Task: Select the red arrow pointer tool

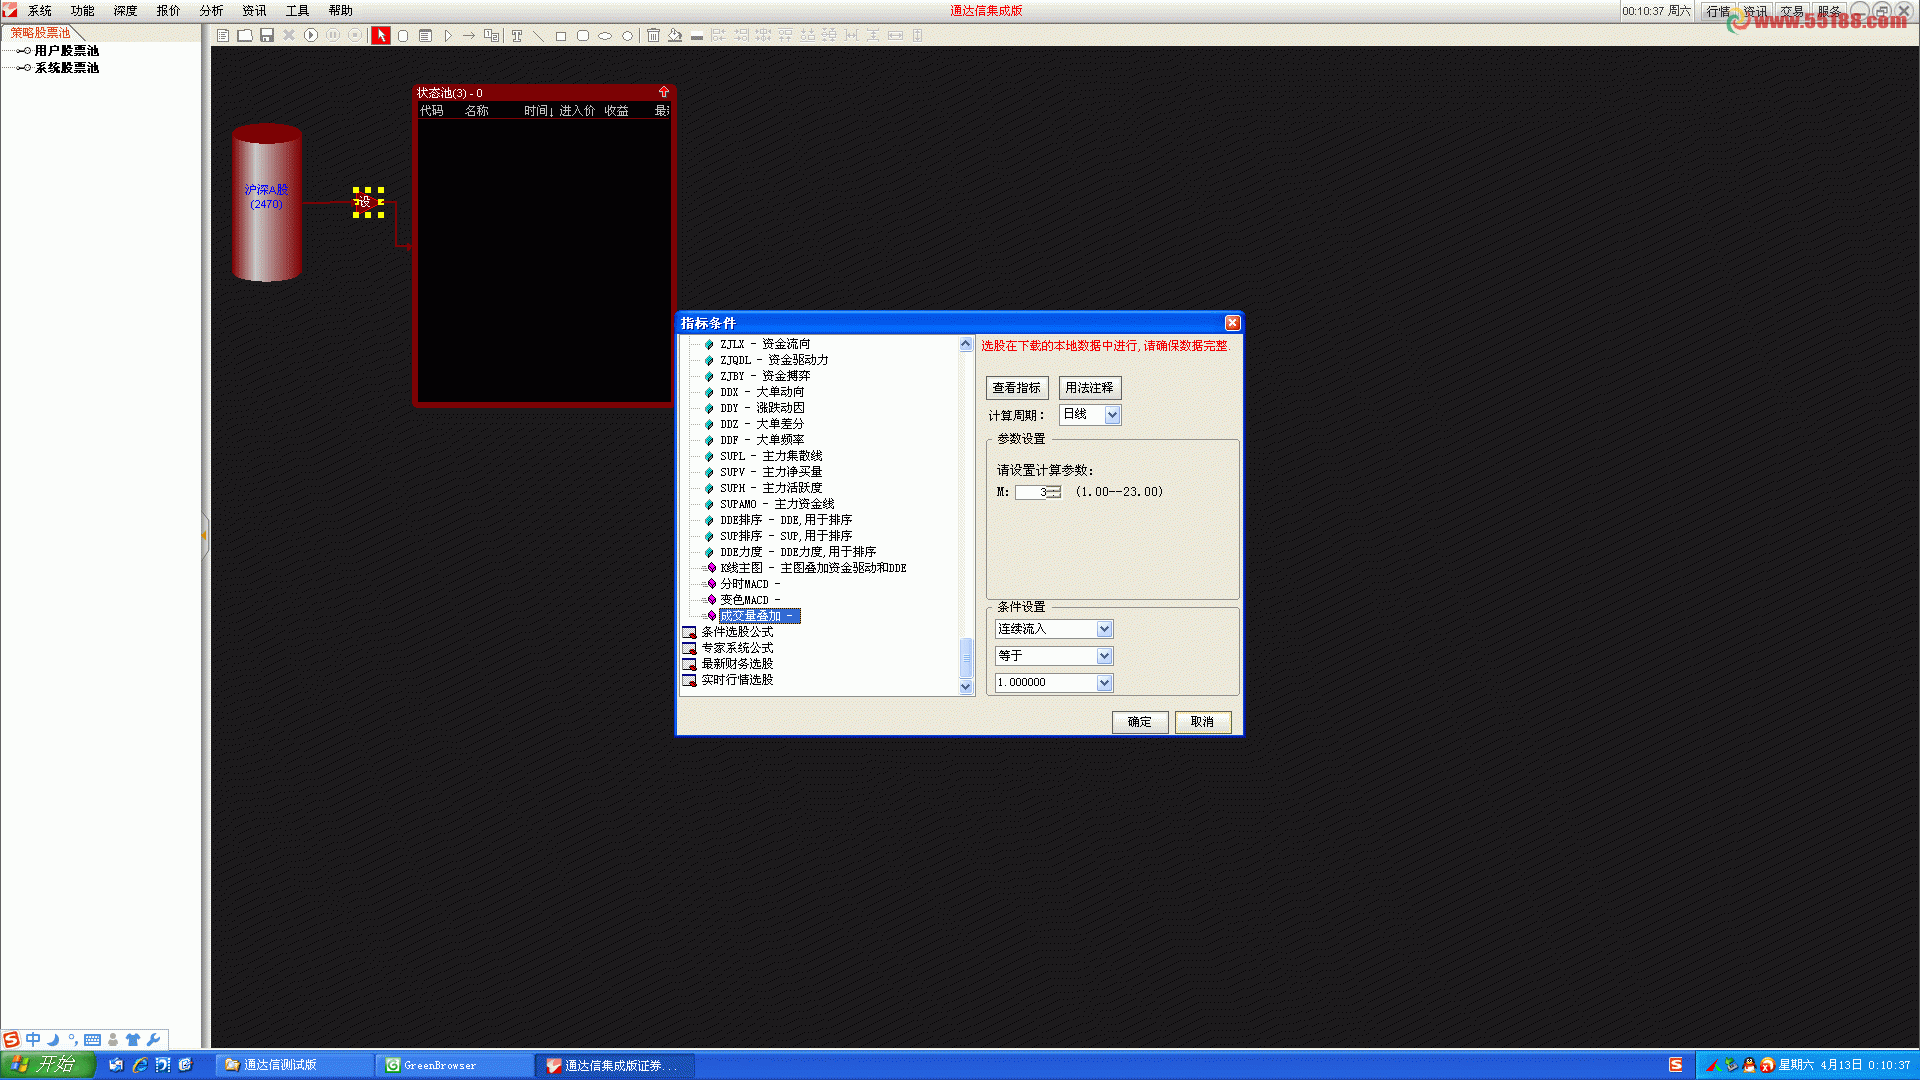Action: coord(381,36)
